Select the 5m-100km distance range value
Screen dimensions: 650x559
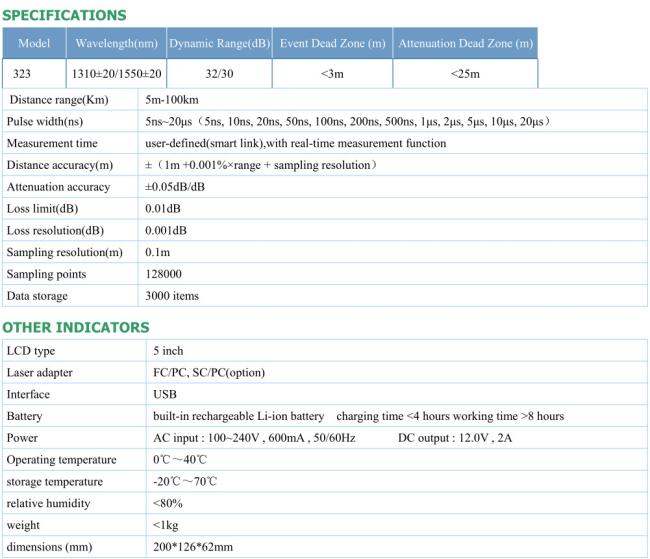click(172, 100)
